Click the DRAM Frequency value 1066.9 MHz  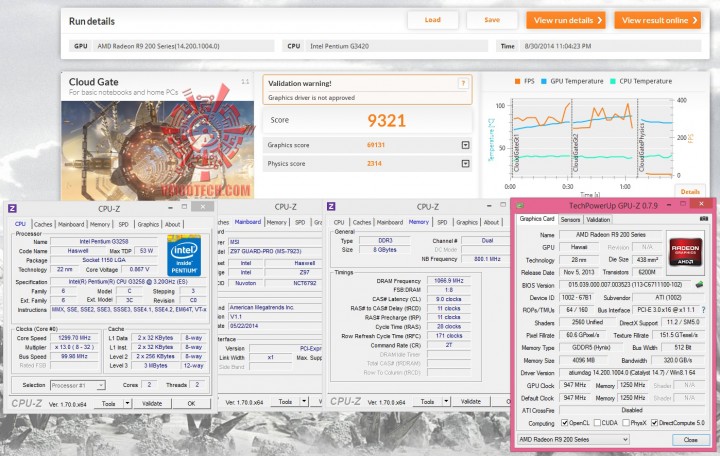pyautogui.click(x=449, y=281)
